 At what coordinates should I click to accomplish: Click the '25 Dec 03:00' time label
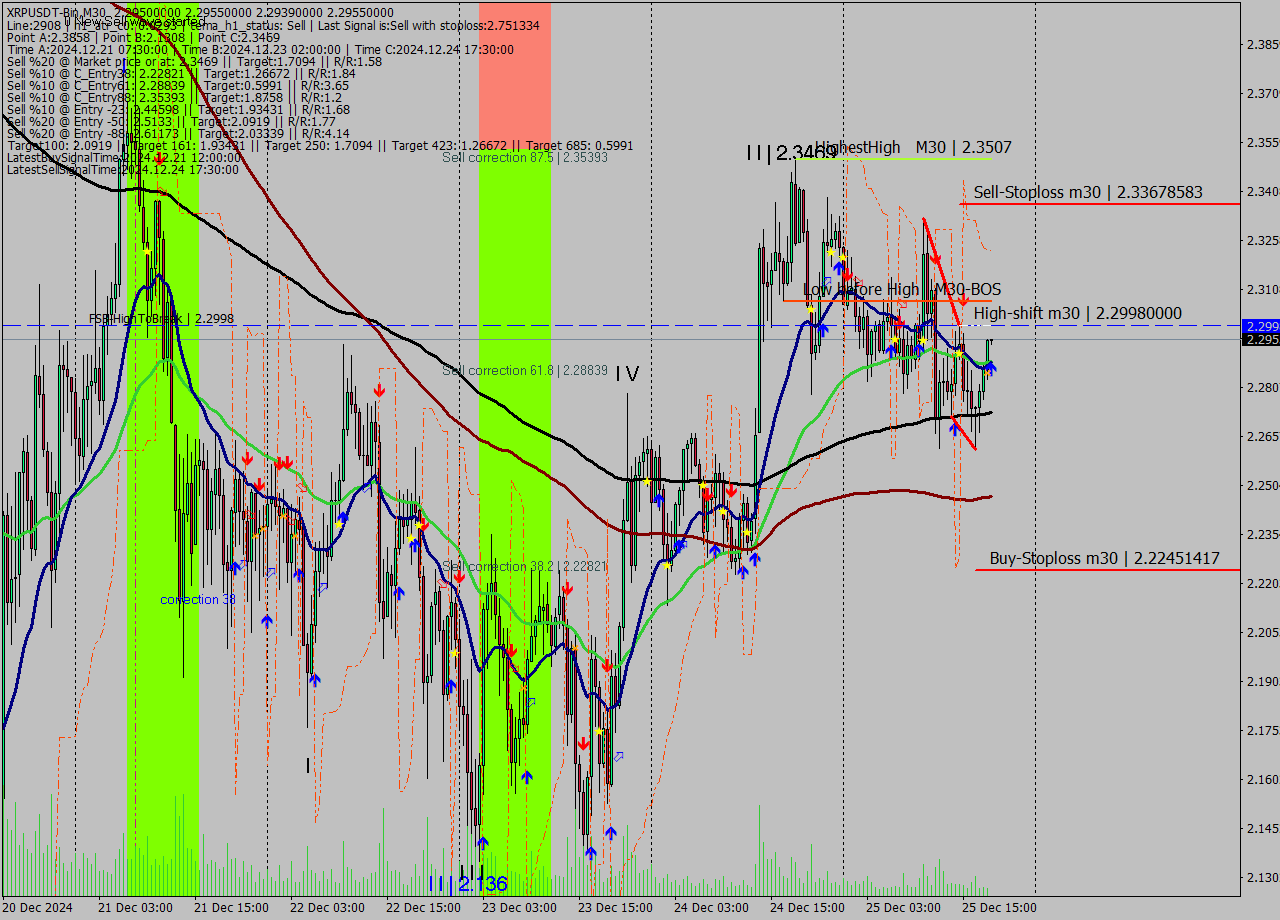point(903,908)
